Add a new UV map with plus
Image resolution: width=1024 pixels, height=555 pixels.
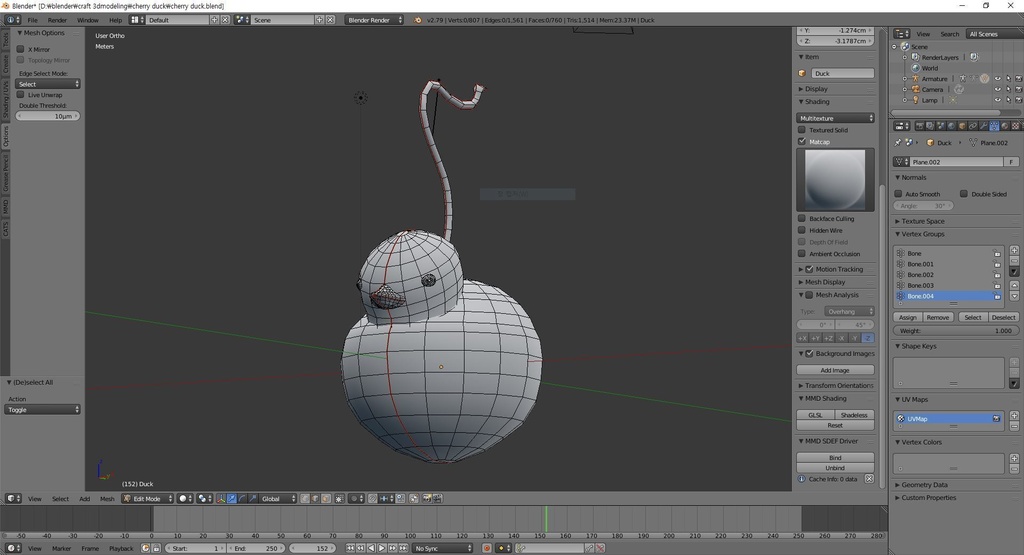click(1015, 415)
